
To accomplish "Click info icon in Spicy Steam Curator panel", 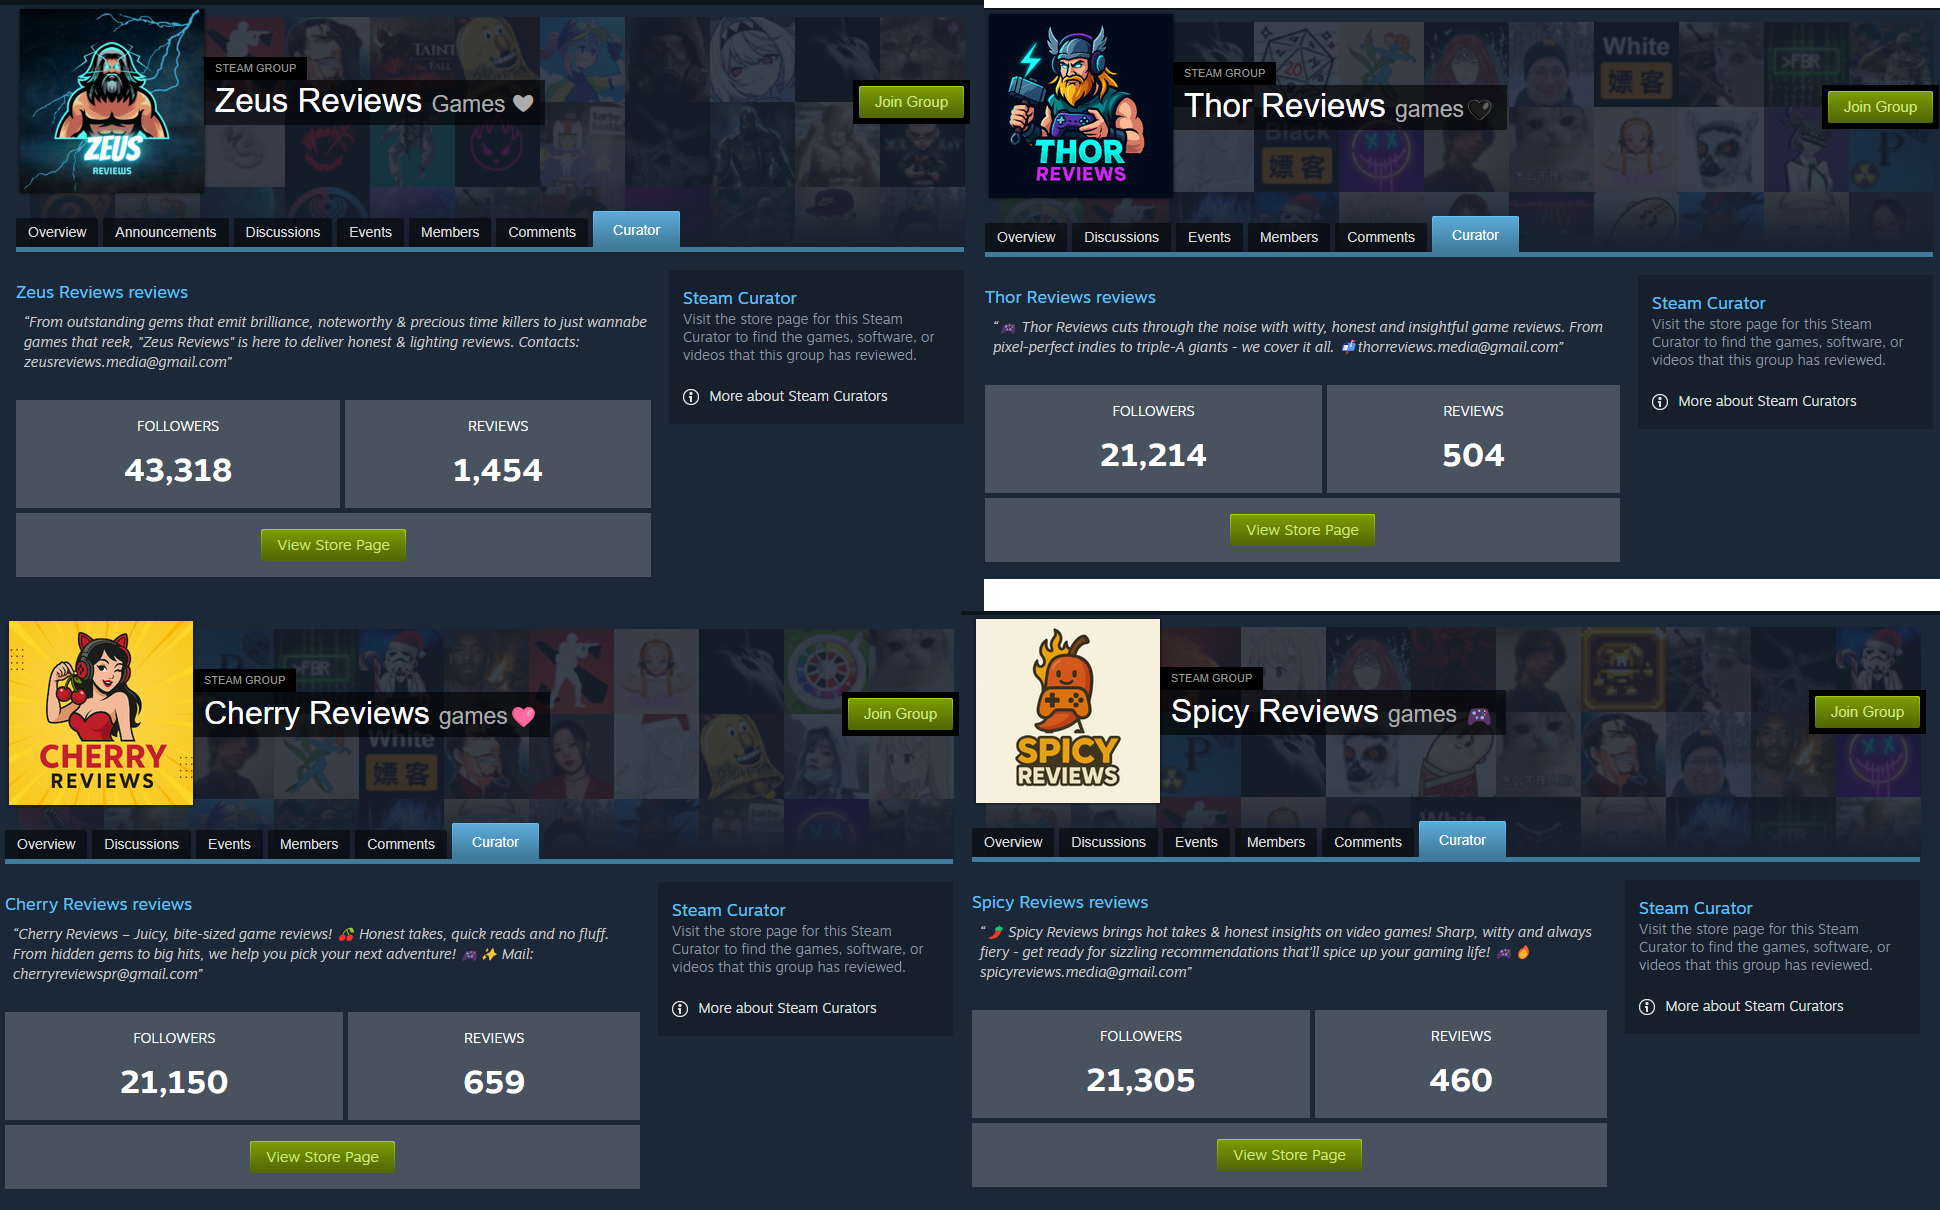I will [1647, 1007].
